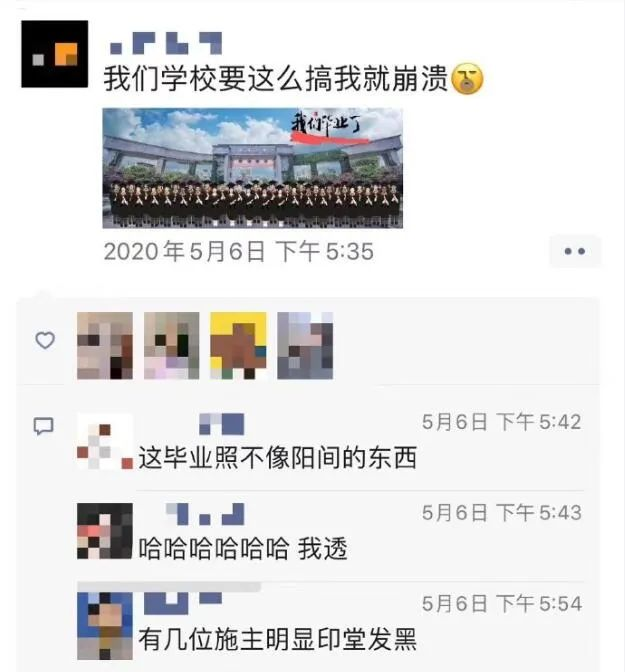Tap the poster's blurred username
The image size is (625, 672).
pos(166,43)
